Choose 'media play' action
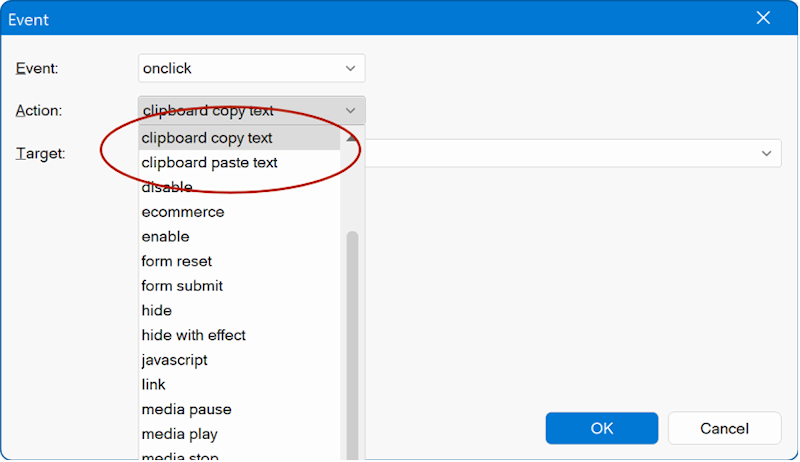This screenshot has width=800, height=462. tap(180, 434)
